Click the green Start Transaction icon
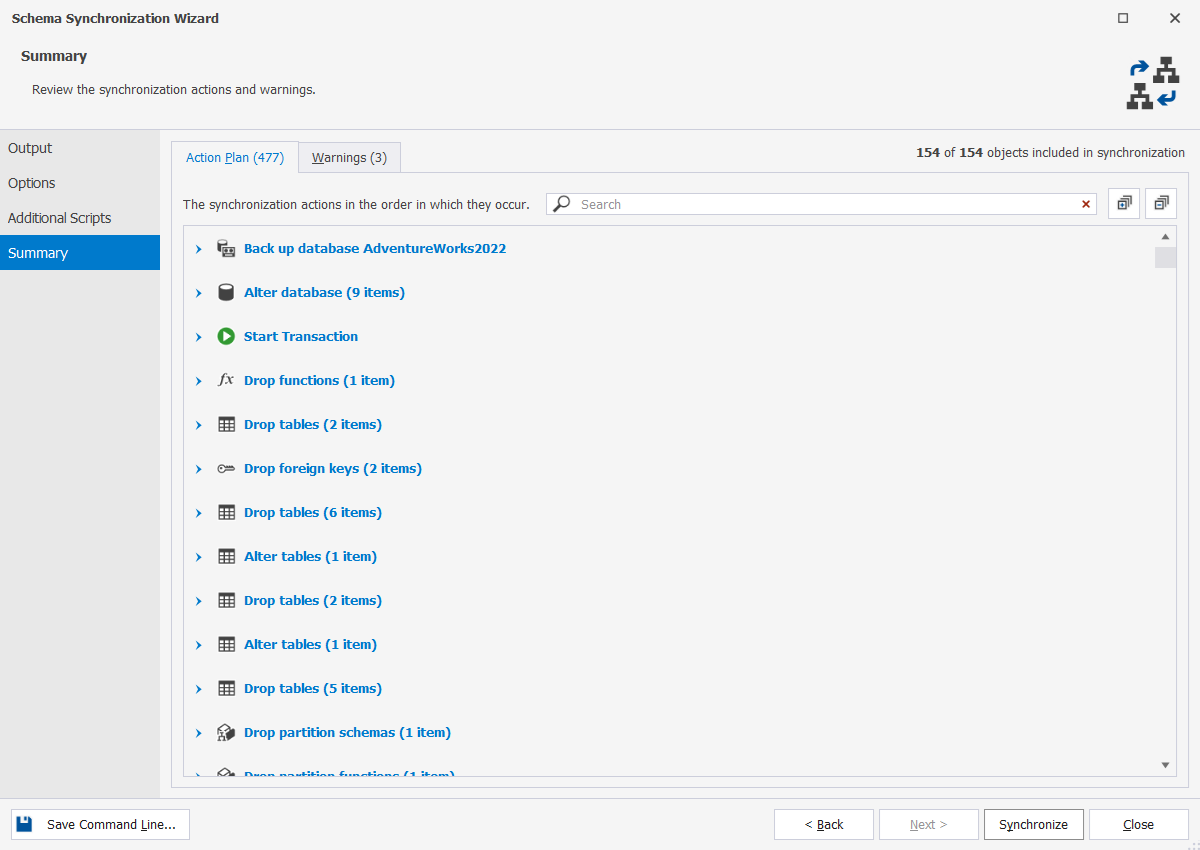The width and height of the screenshot is (1200, 850). (x=226, y=336)
